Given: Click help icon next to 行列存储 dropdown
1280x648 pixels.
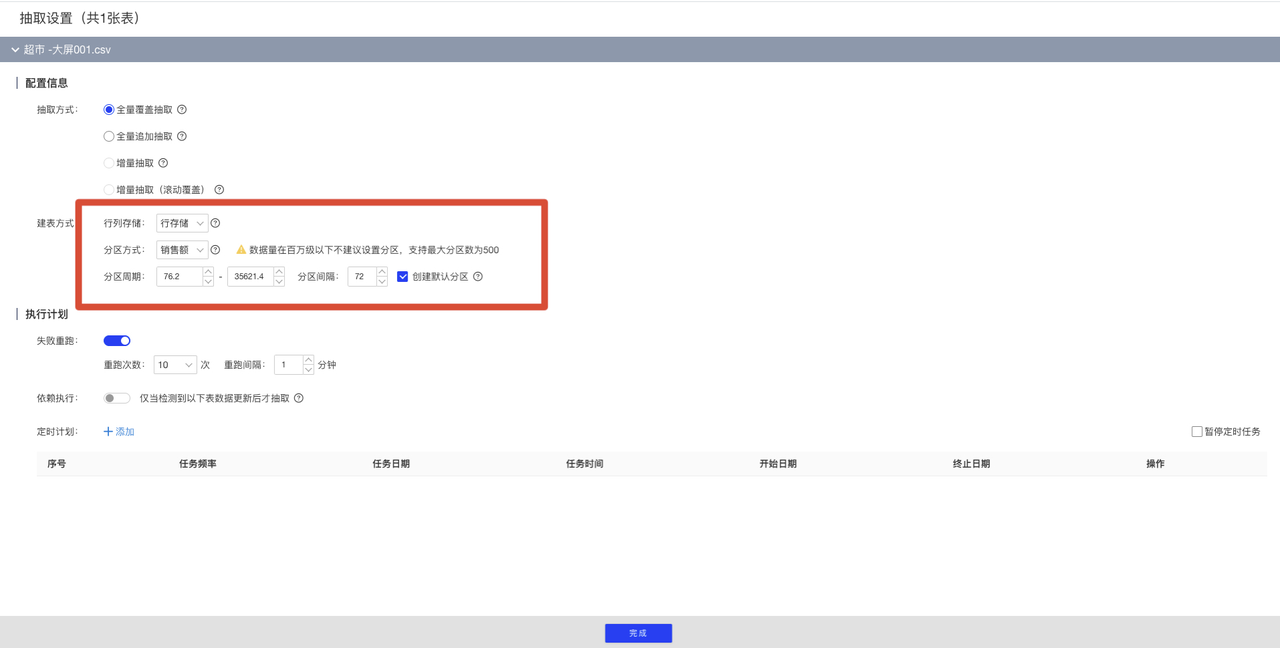Looking at the screenshot, I should [215, 223].
